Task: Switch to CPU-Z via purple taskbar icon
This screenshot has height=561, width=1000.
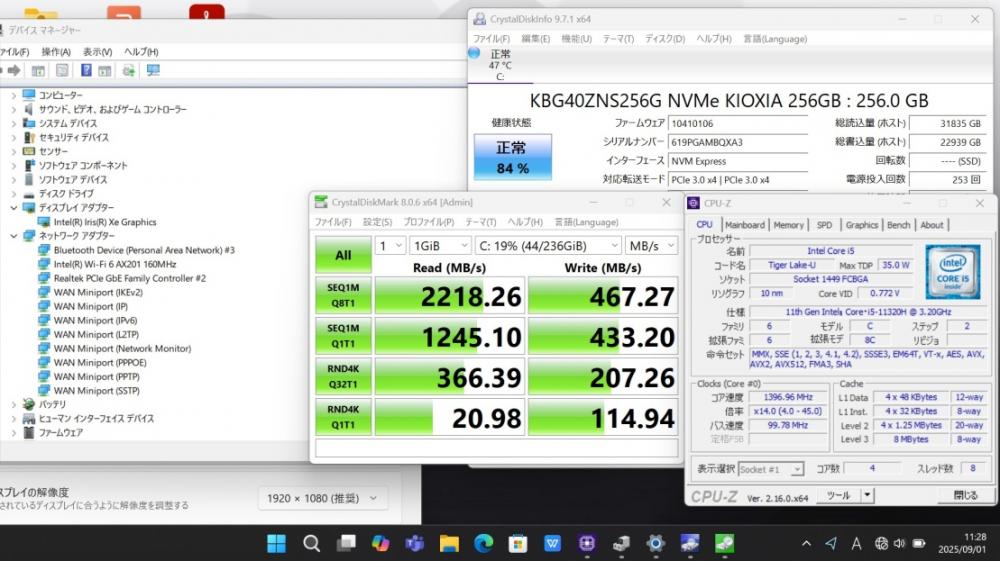Action: (x=587, y=543)
